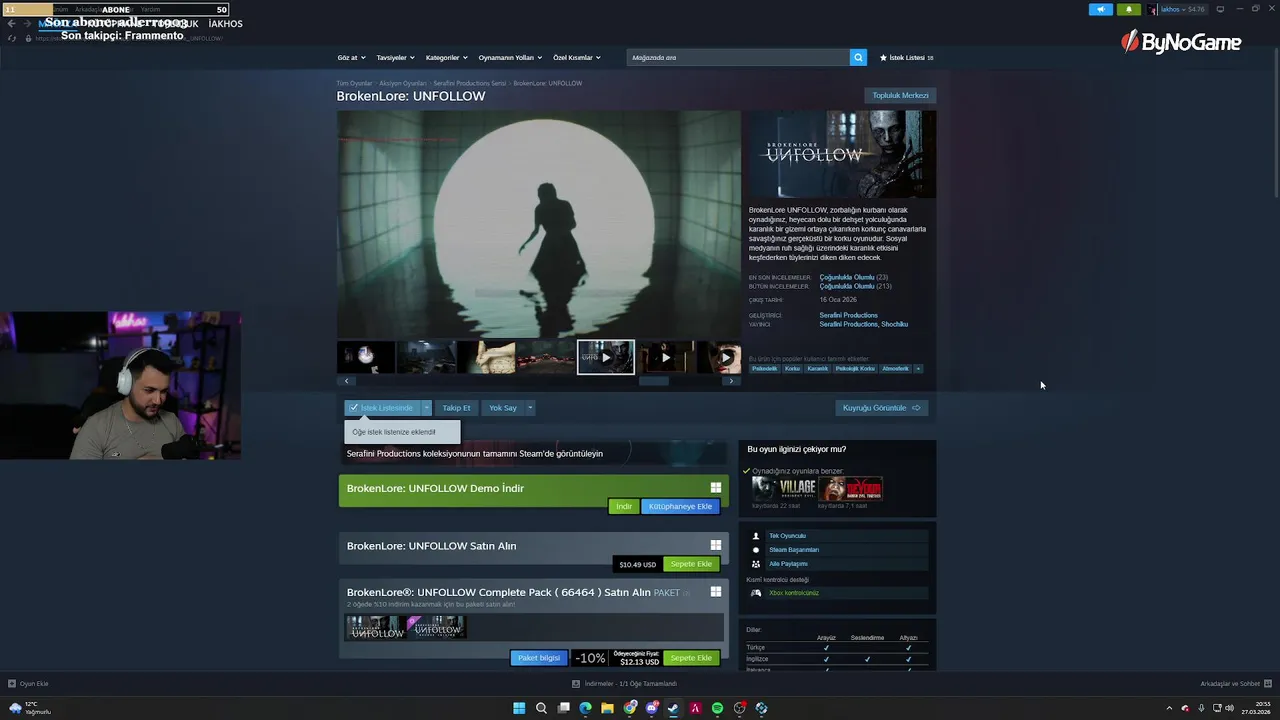
Task: Click the weather widget in taskbar
Action: 30,708
